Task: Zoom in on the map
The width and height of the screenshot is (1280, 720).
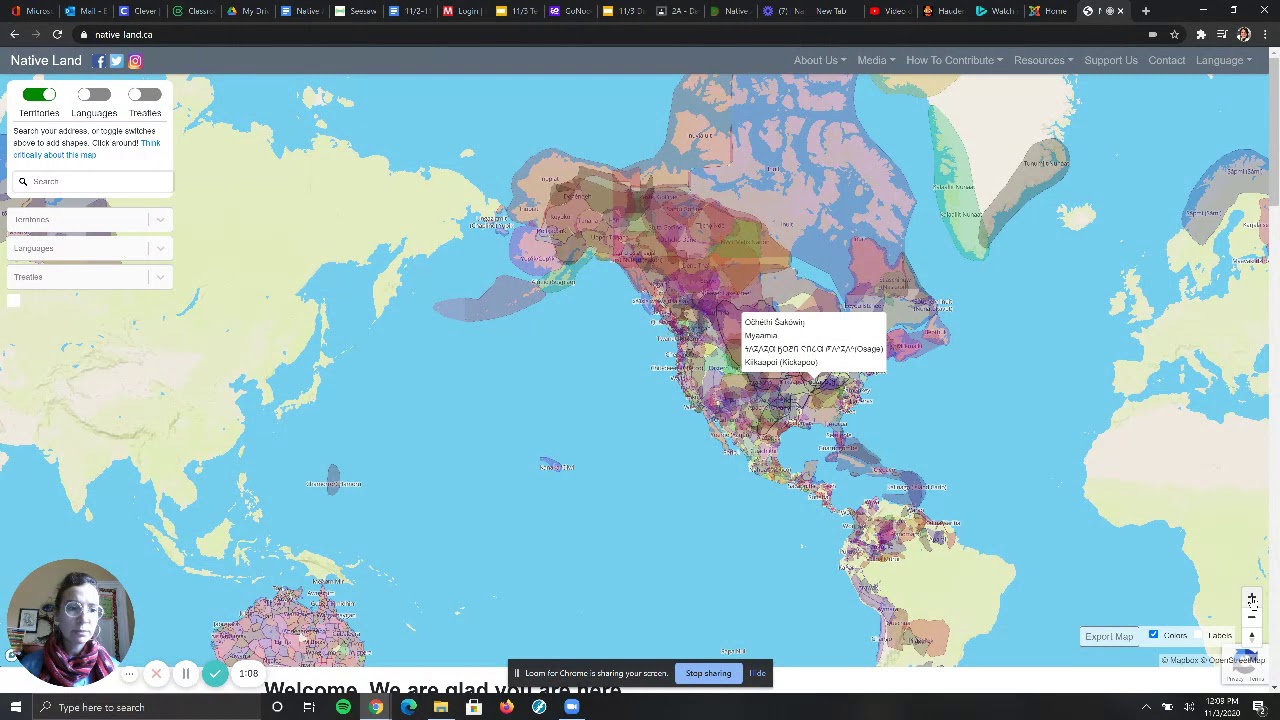Action: [1251, 599]
